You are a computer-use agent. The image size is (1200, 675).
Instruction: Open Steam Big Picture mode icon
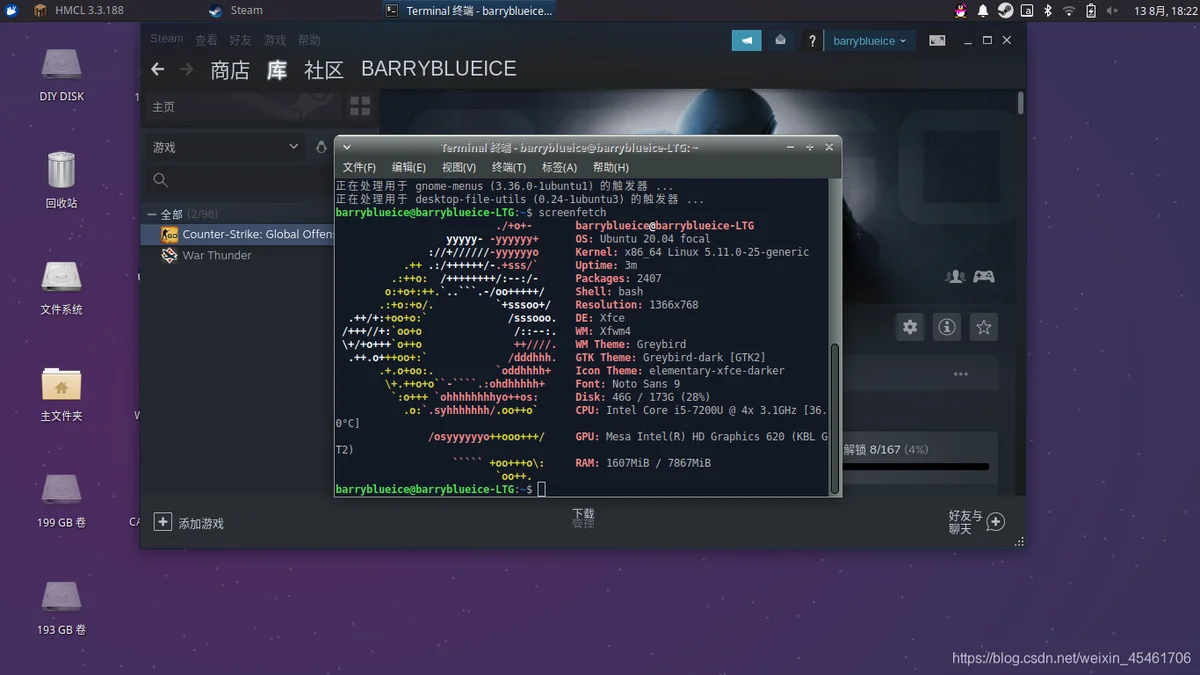point(937,41)
